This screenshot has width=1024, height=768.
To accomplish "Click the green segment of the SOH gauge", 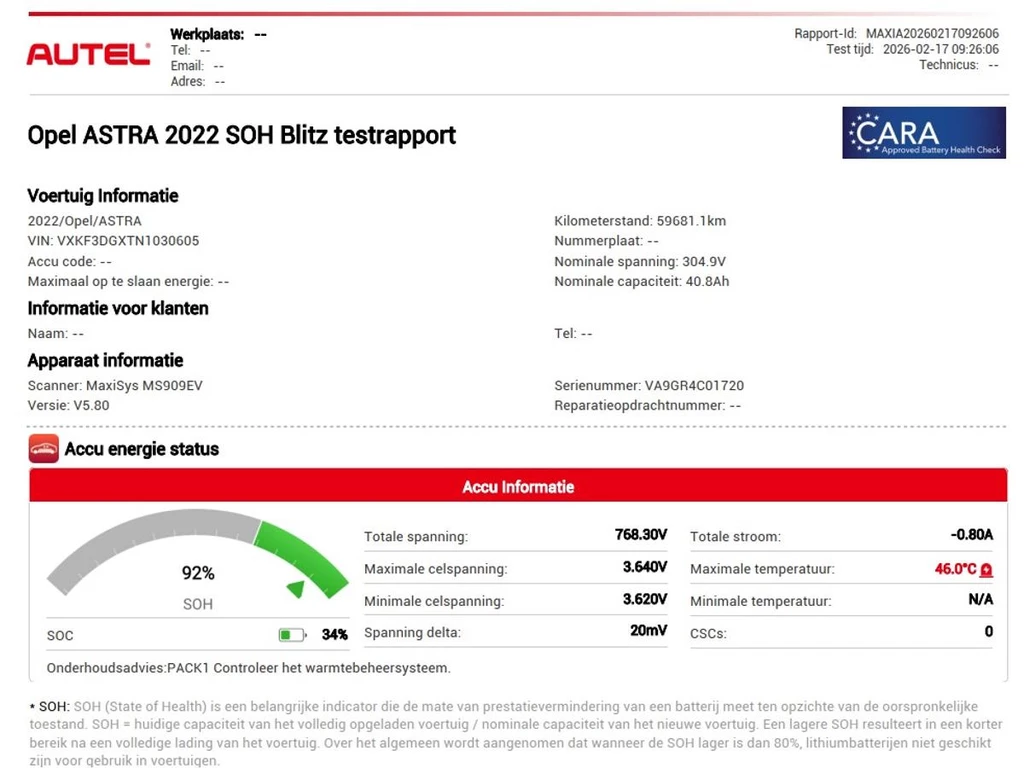I will pos(305,555).
